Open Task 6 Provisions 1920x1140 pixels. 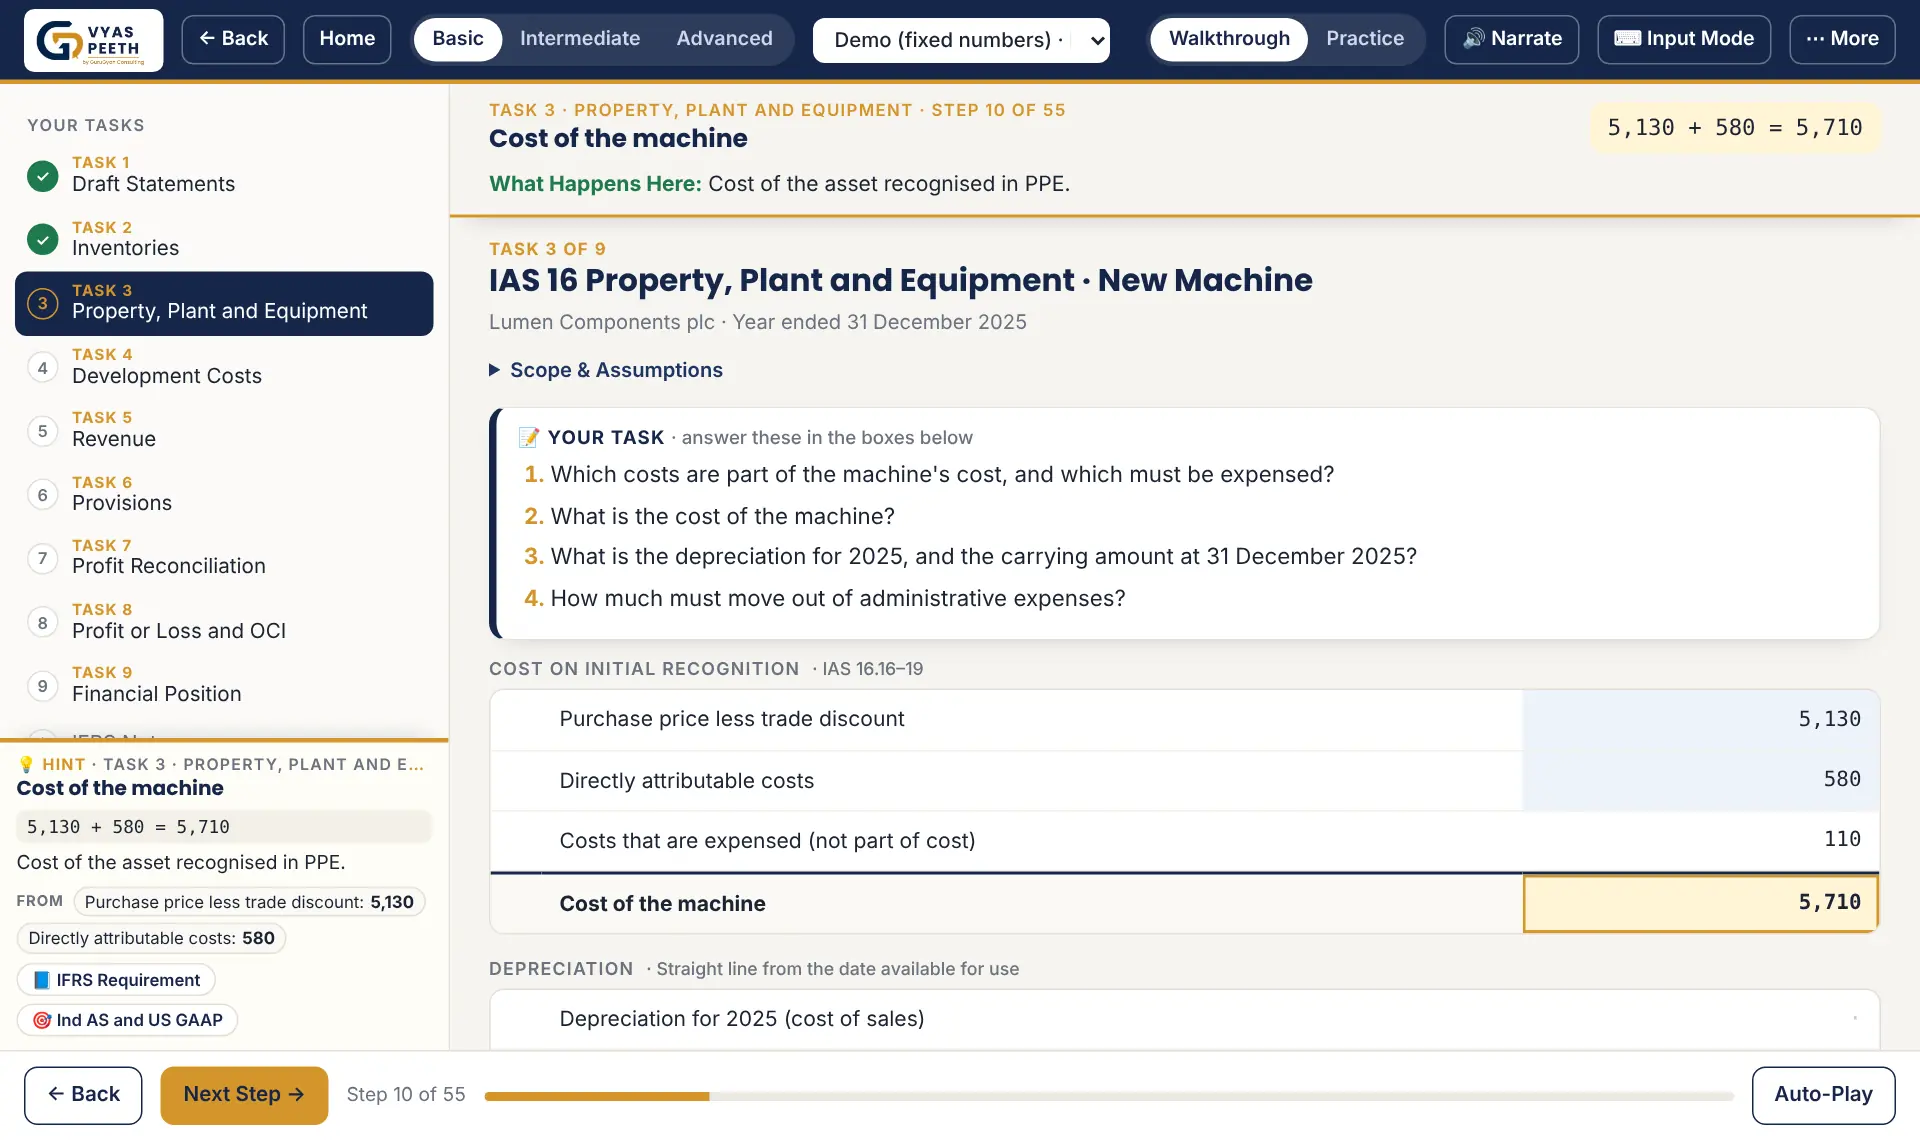[224, 494]
